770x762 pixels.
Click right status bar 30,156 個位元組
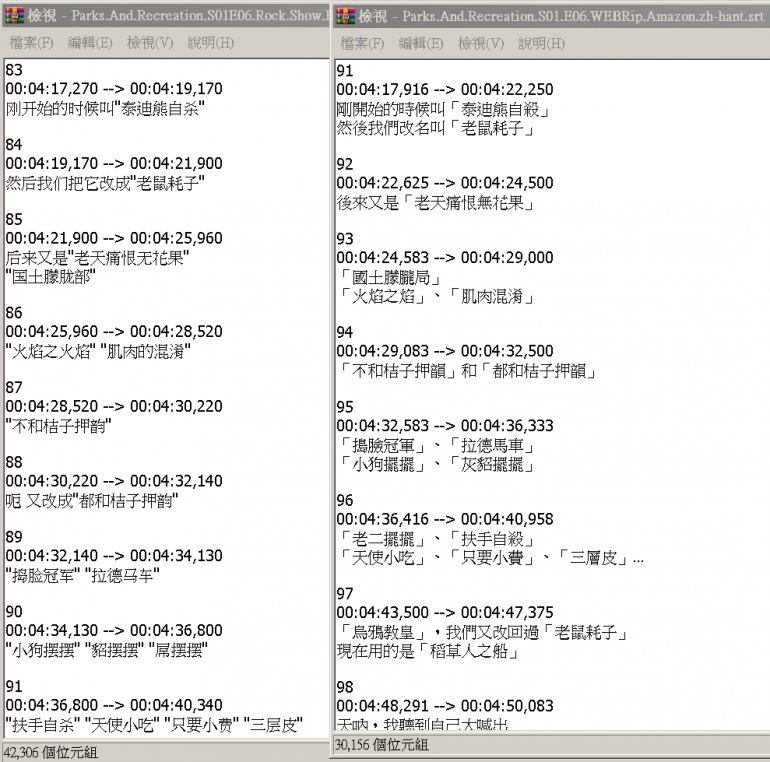pyautogui.click(x=381, y=744)
